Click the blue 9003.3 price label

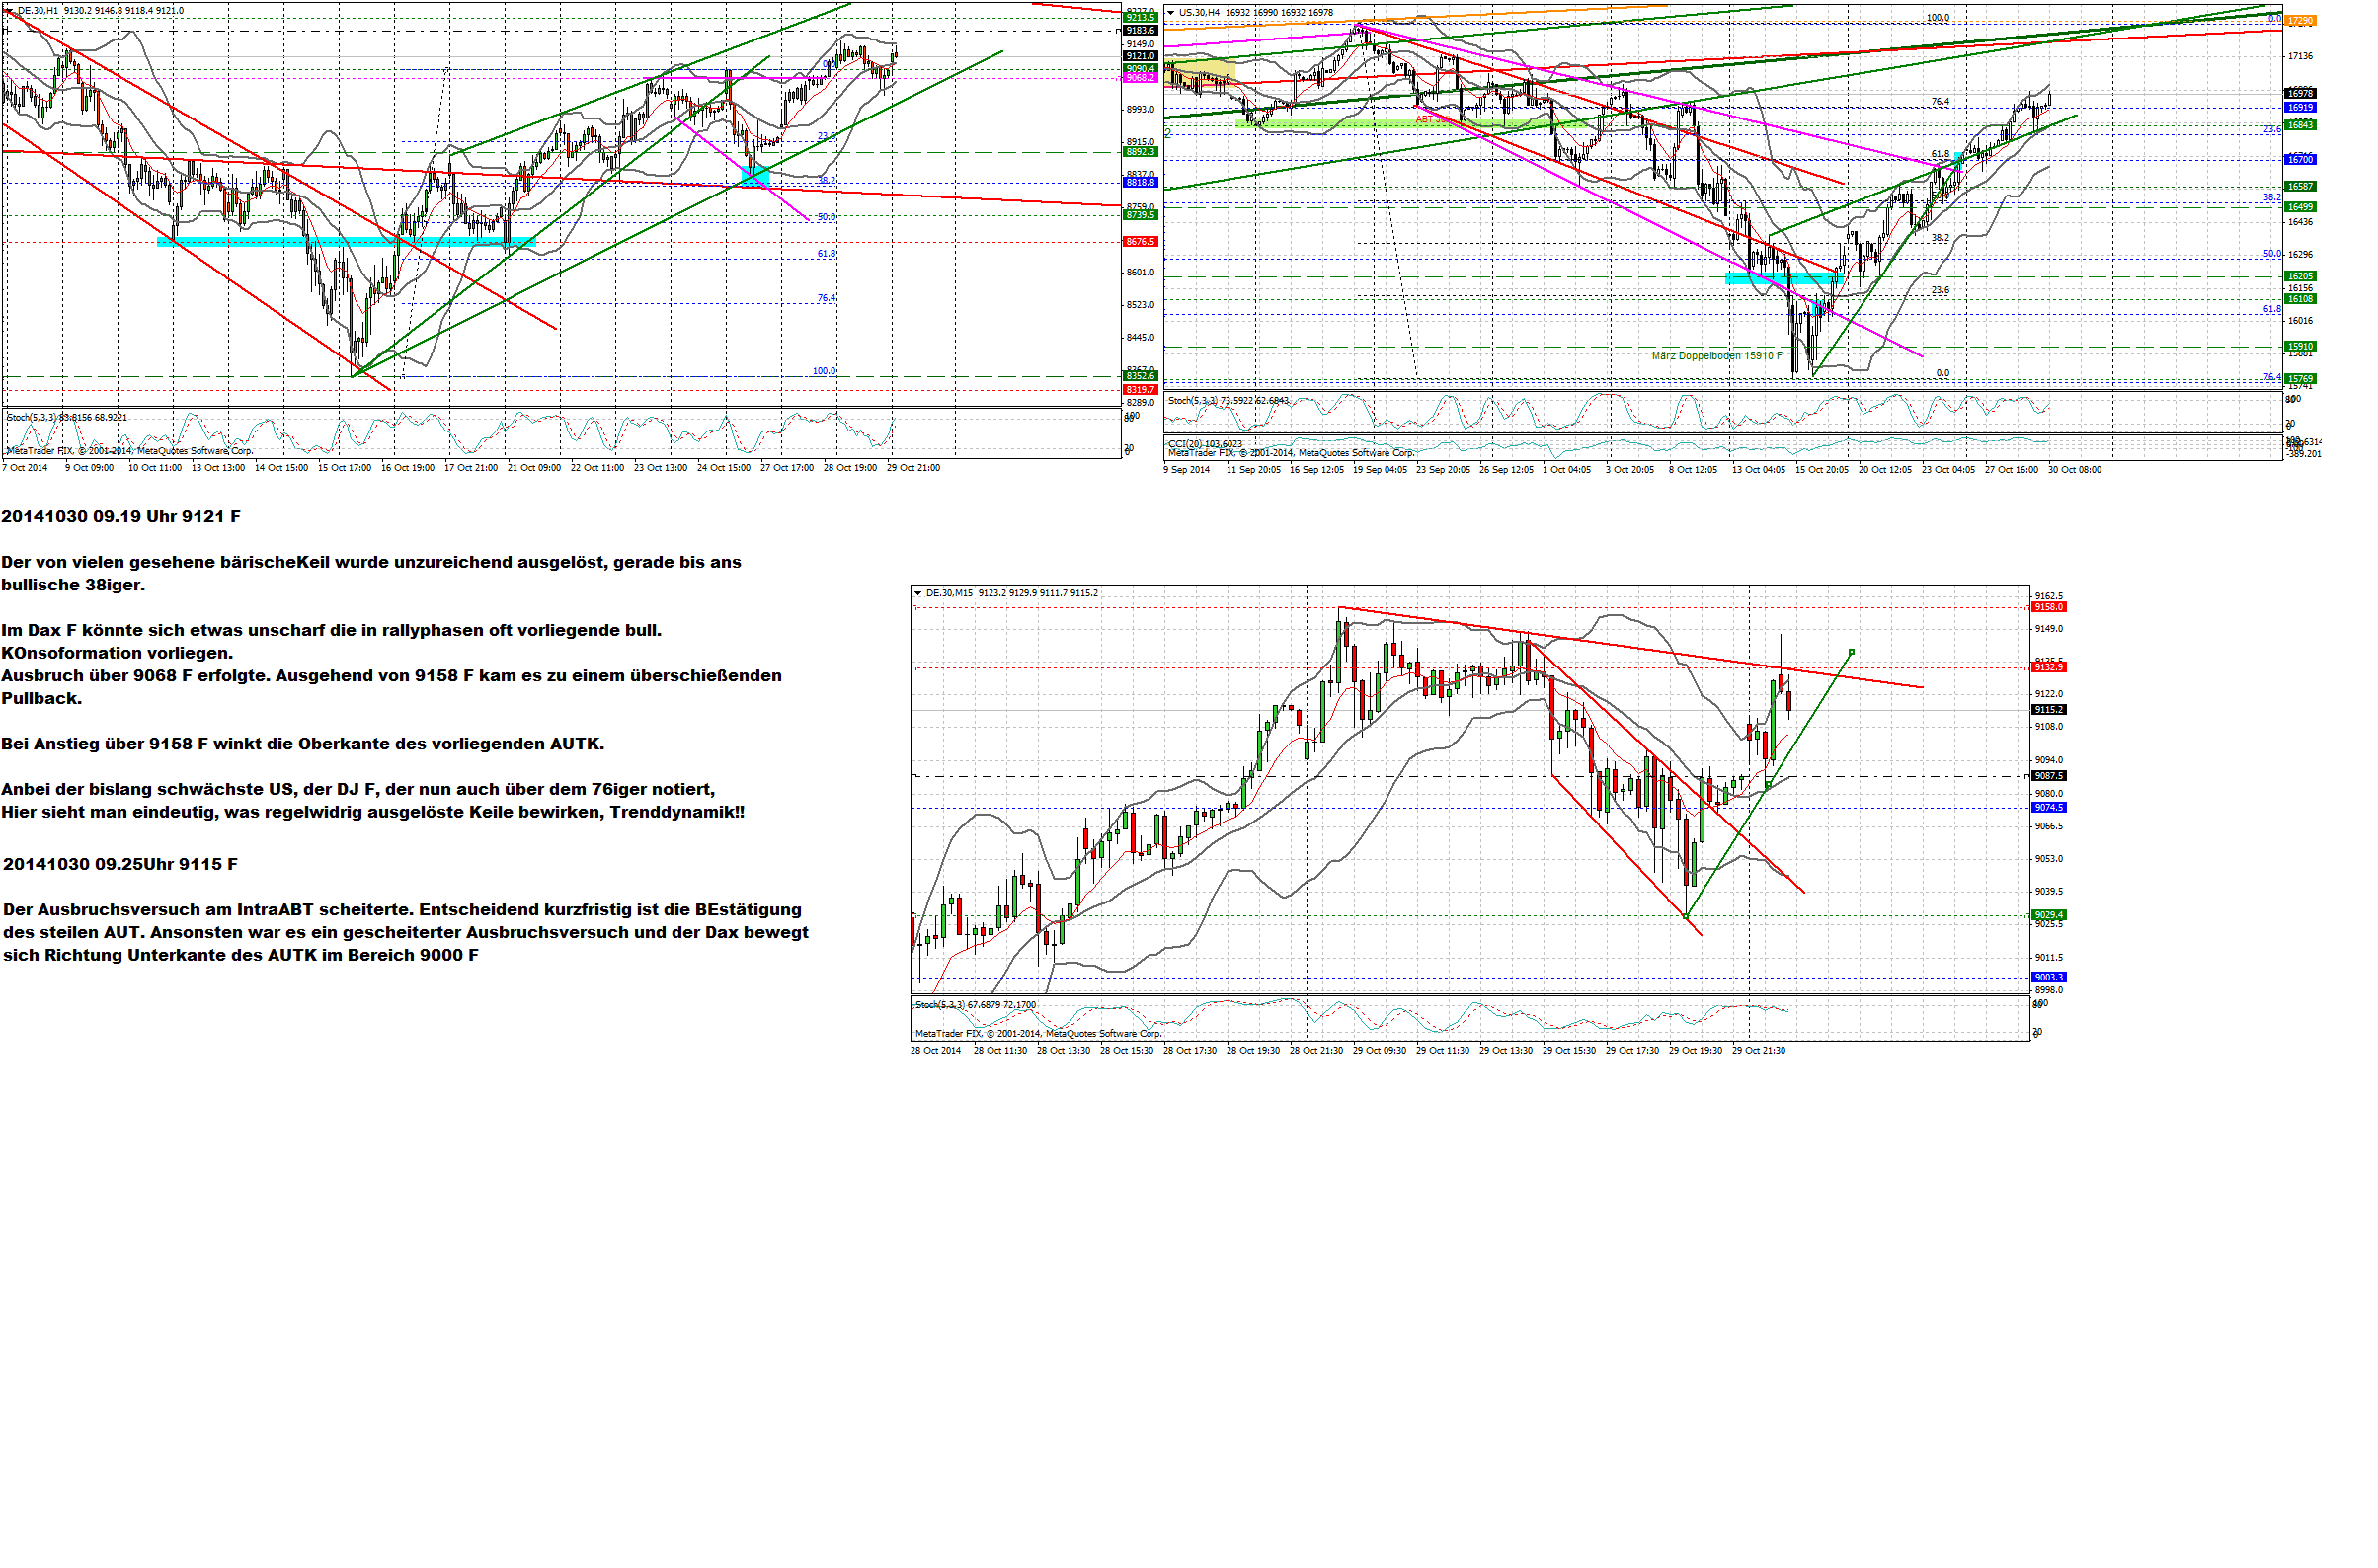(2048, 978)
